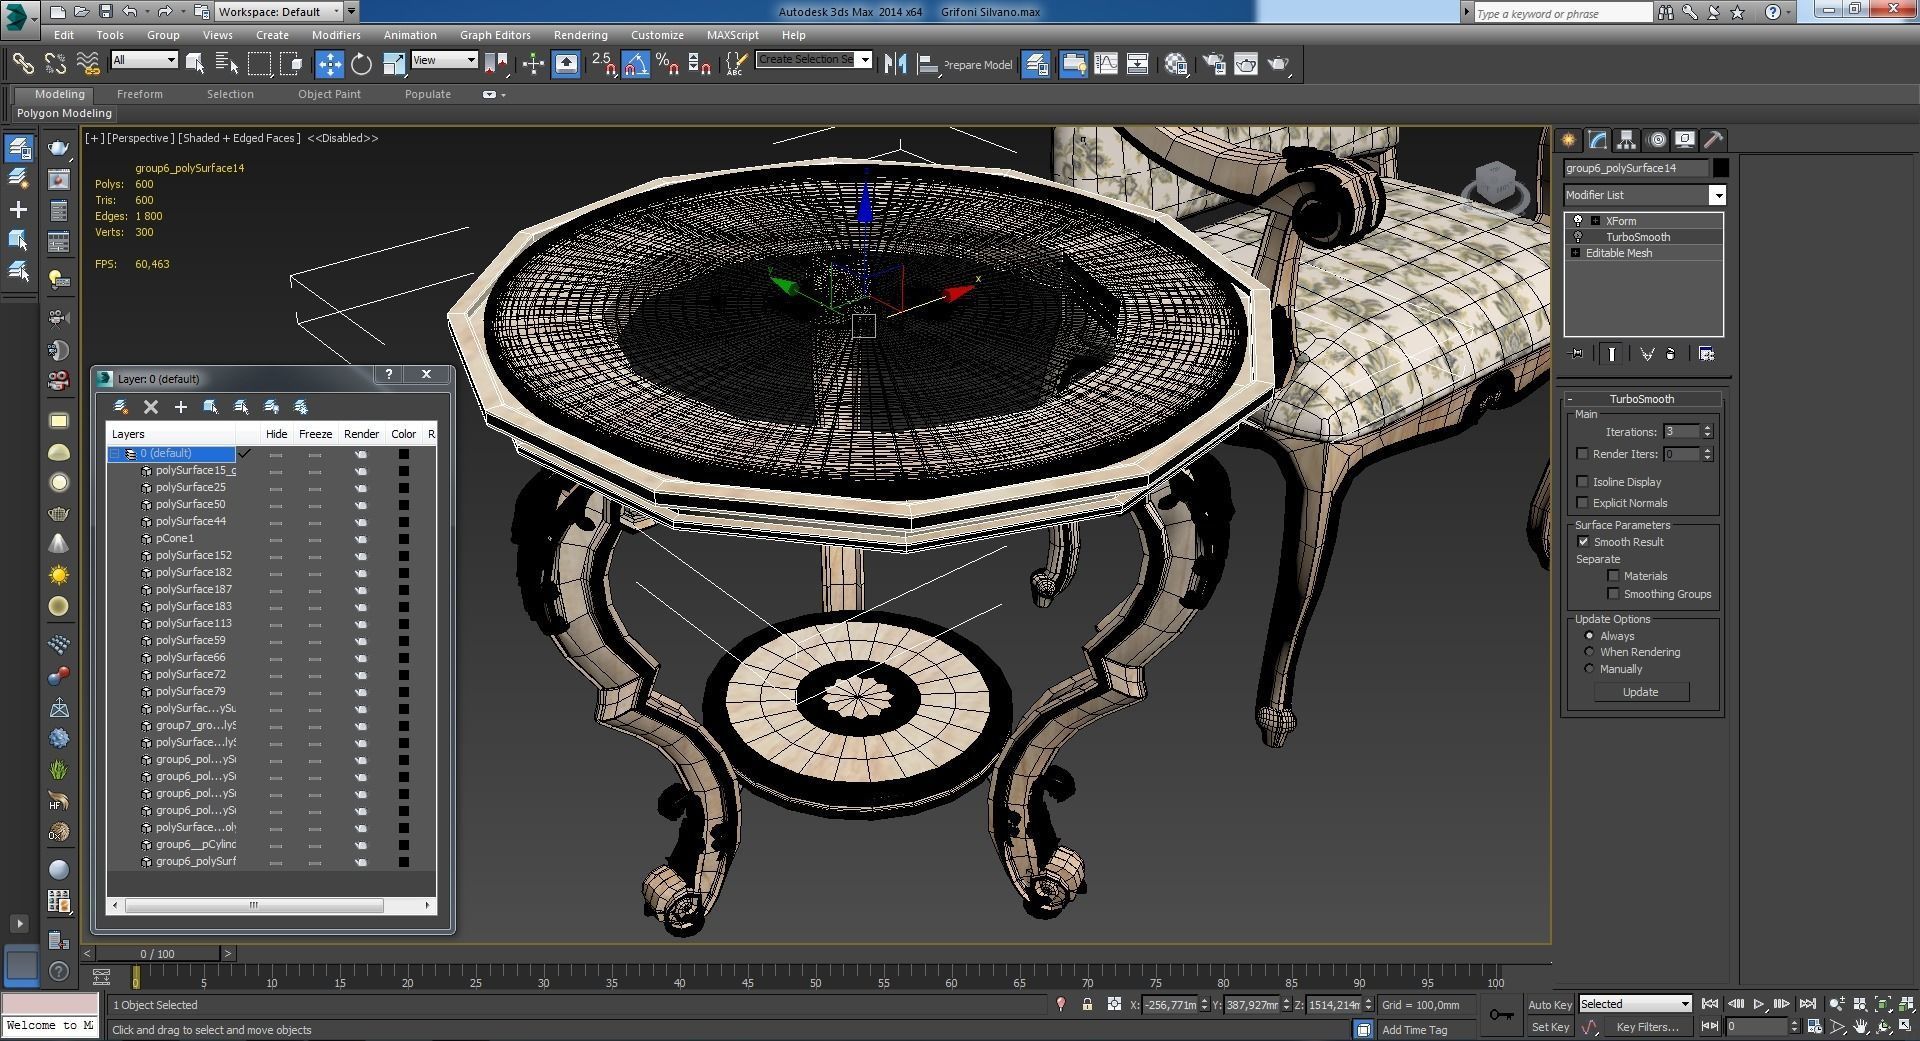Open the Modifiers menu
The width and height of the screenshot is (1920, 1041).
pyautogui.click(x=336, y=35)
